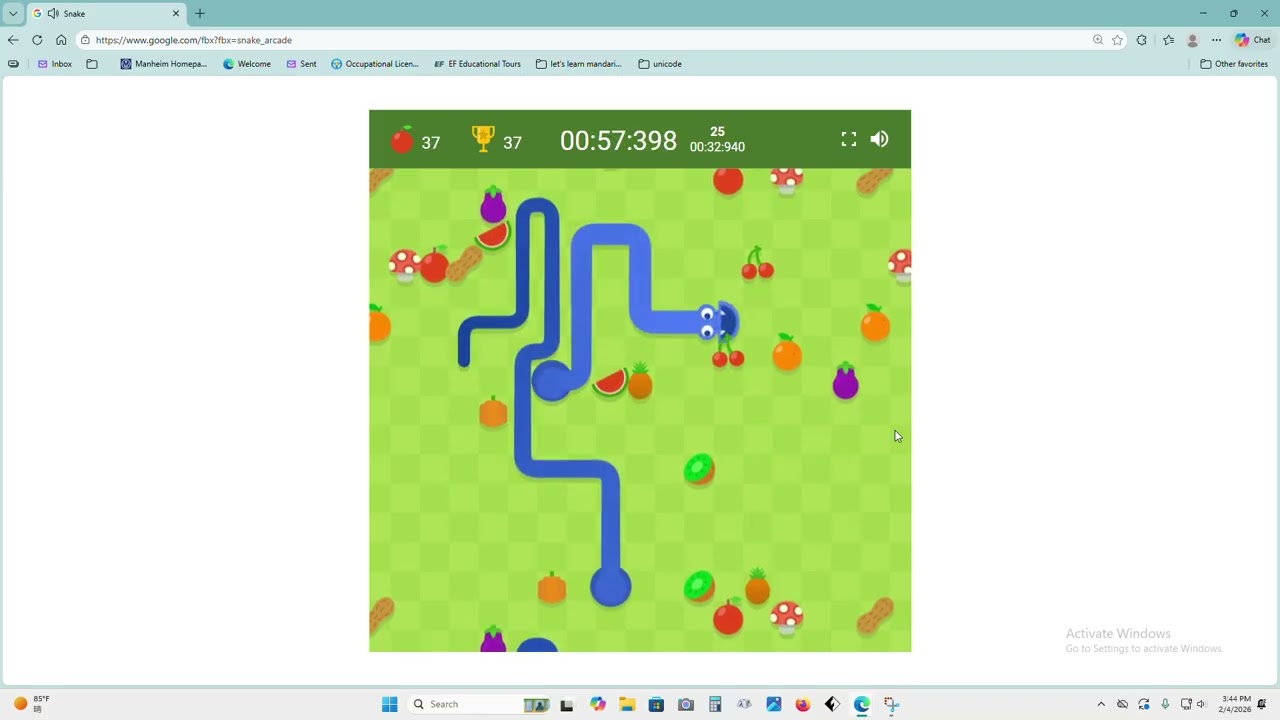Open the unnamed folder in bookmarks bar

92,64
